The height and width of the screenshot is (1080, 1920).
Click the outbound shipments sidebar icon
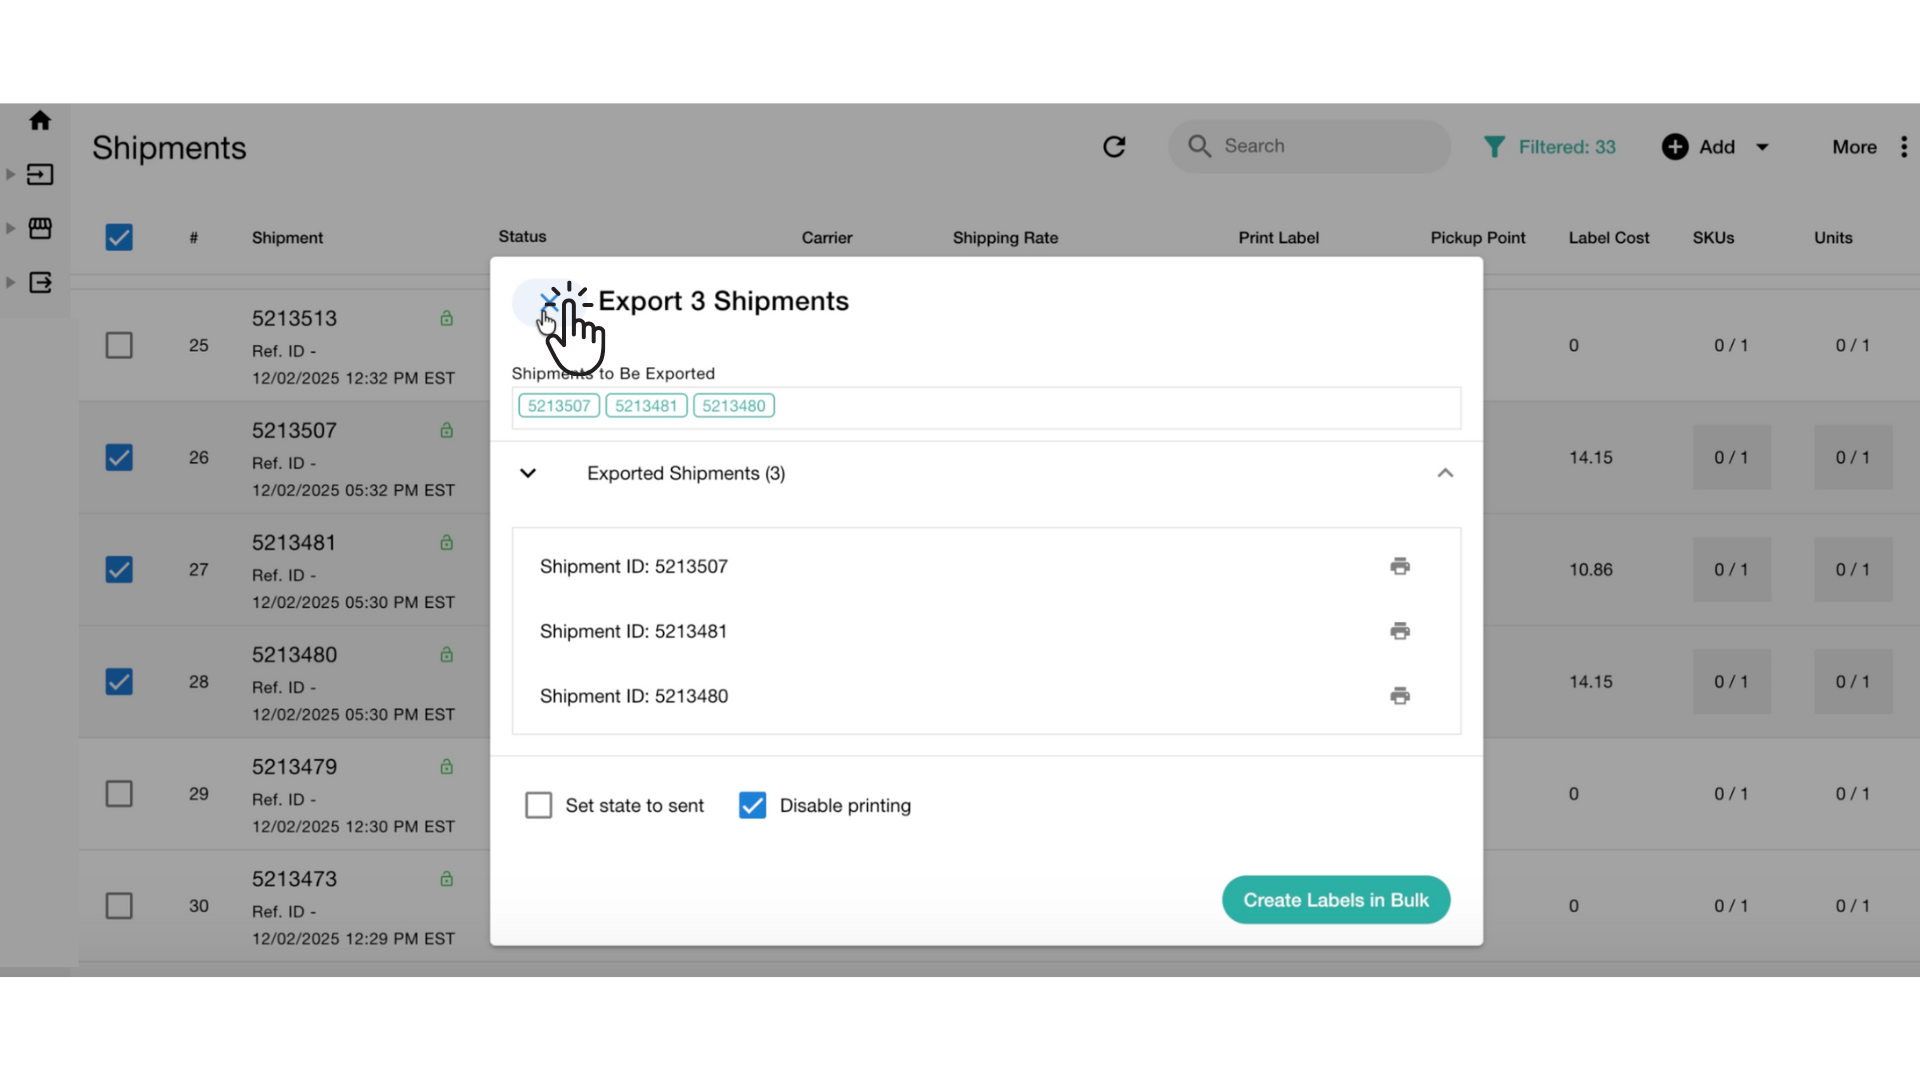coord(40,283)
